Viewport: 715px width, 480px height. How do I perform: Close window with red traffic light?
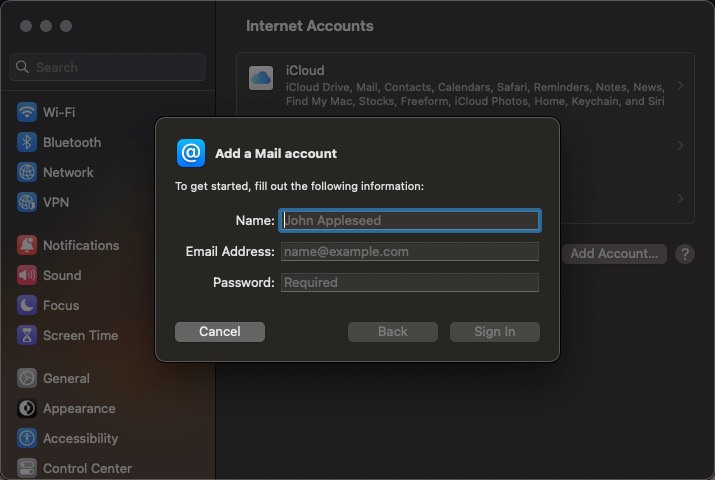(26, 26)
